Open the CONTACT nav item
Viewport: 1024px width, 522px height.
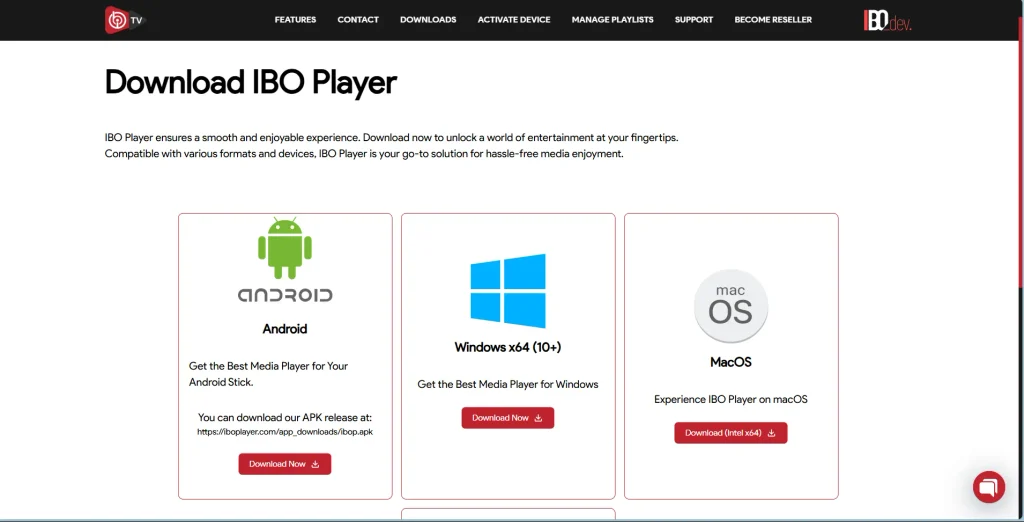tap(358, 20)
